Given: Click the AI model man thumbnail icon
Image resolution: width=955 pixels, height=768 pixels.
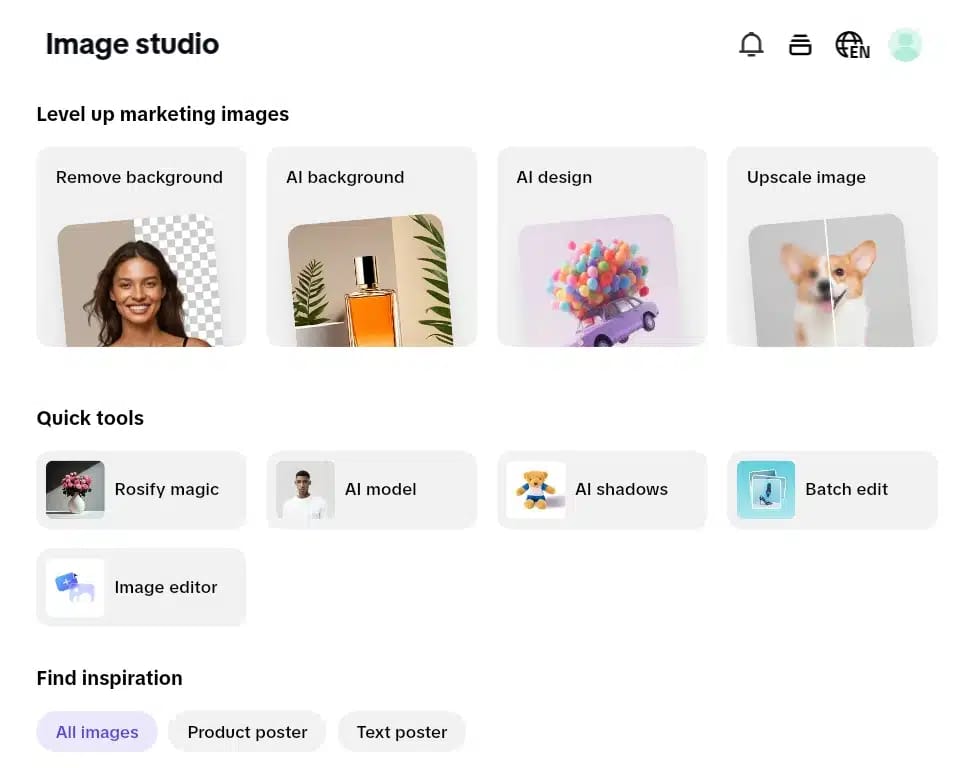Looking at the screenshot, I should [305, 490].
